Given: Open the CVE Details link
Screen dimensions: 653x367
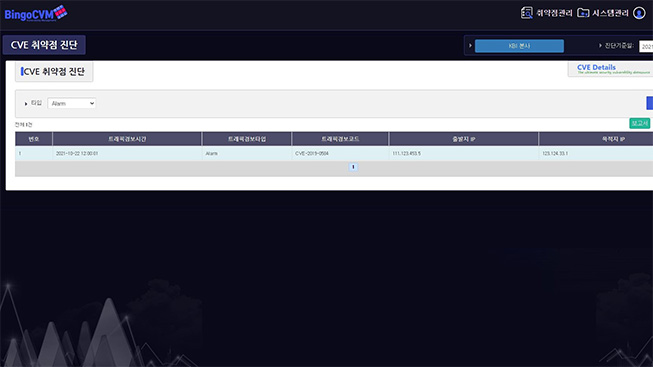Looking at the screenshot, I should 611,69.
